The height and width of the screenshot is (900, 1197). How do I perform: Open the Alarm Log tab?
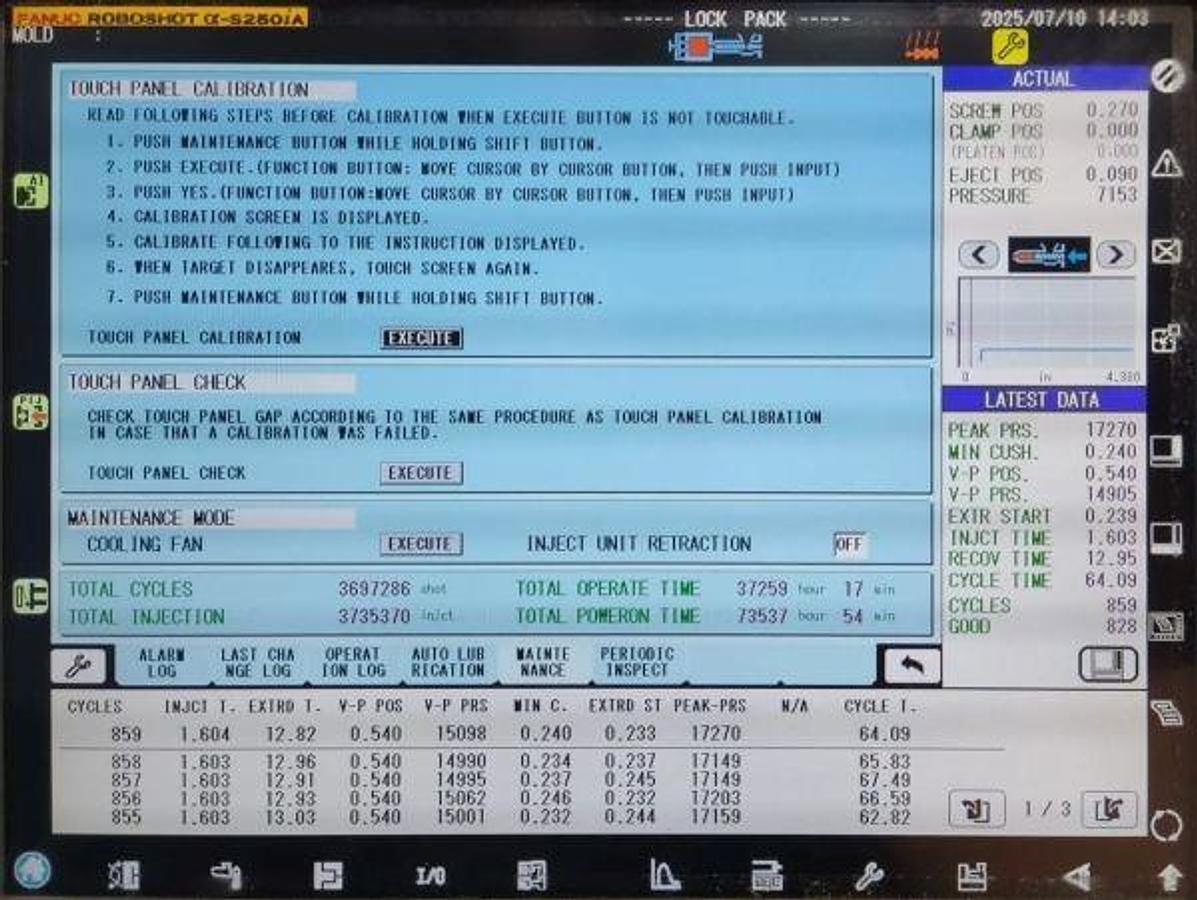click(x=162, y=663)
